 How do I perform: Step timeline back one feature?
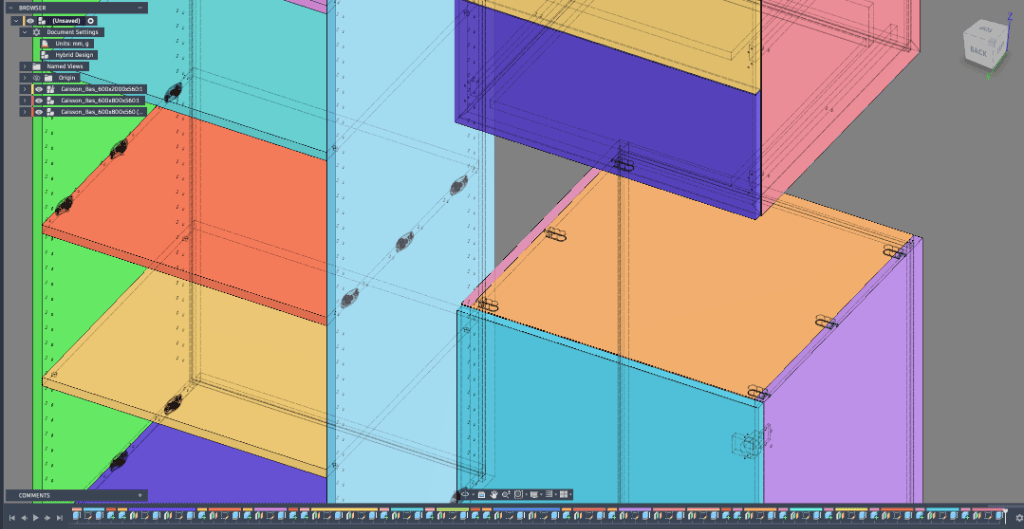tap(24, 517)
